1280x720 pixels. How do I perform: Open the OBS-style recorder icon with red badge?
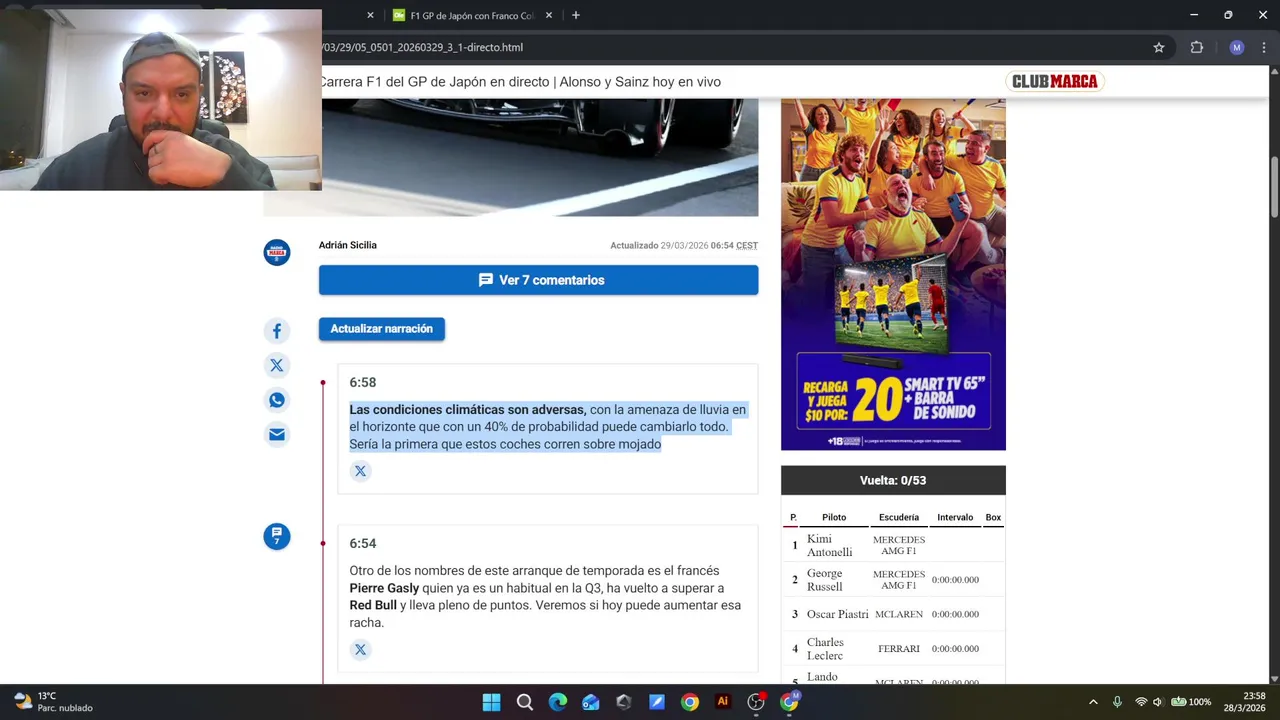pos(756,702)
